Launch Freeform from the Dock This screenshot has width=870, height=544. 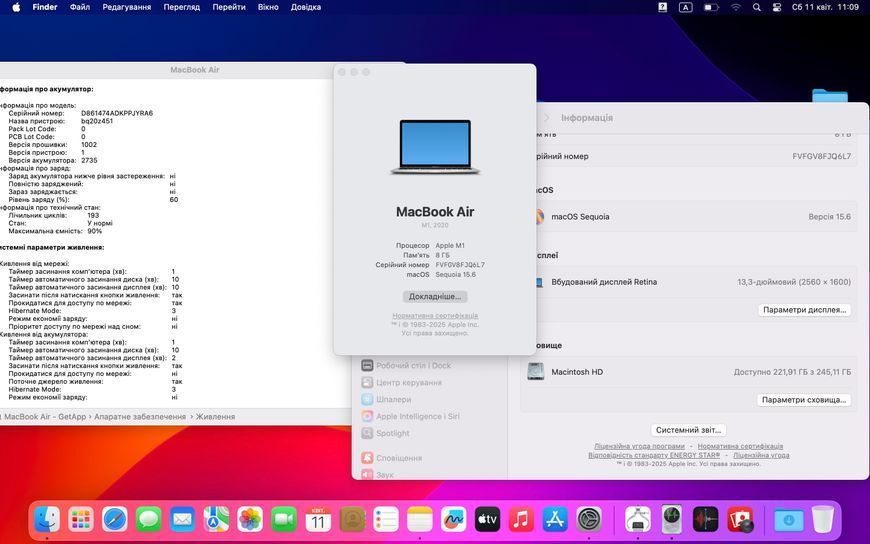[x=453, y=520]
